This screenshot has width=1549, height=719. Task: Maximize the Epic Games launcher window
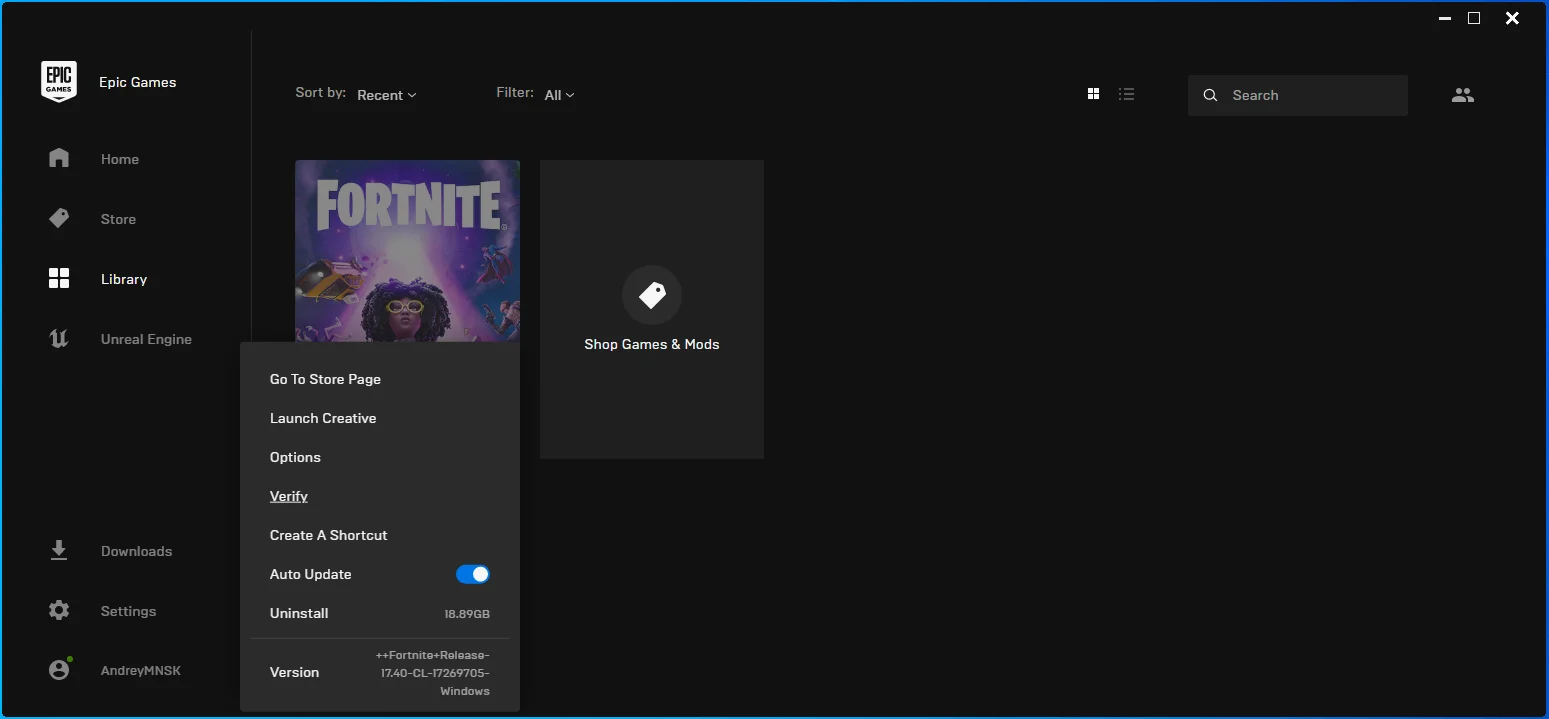pyautogui.click(x=1474, y=18)
